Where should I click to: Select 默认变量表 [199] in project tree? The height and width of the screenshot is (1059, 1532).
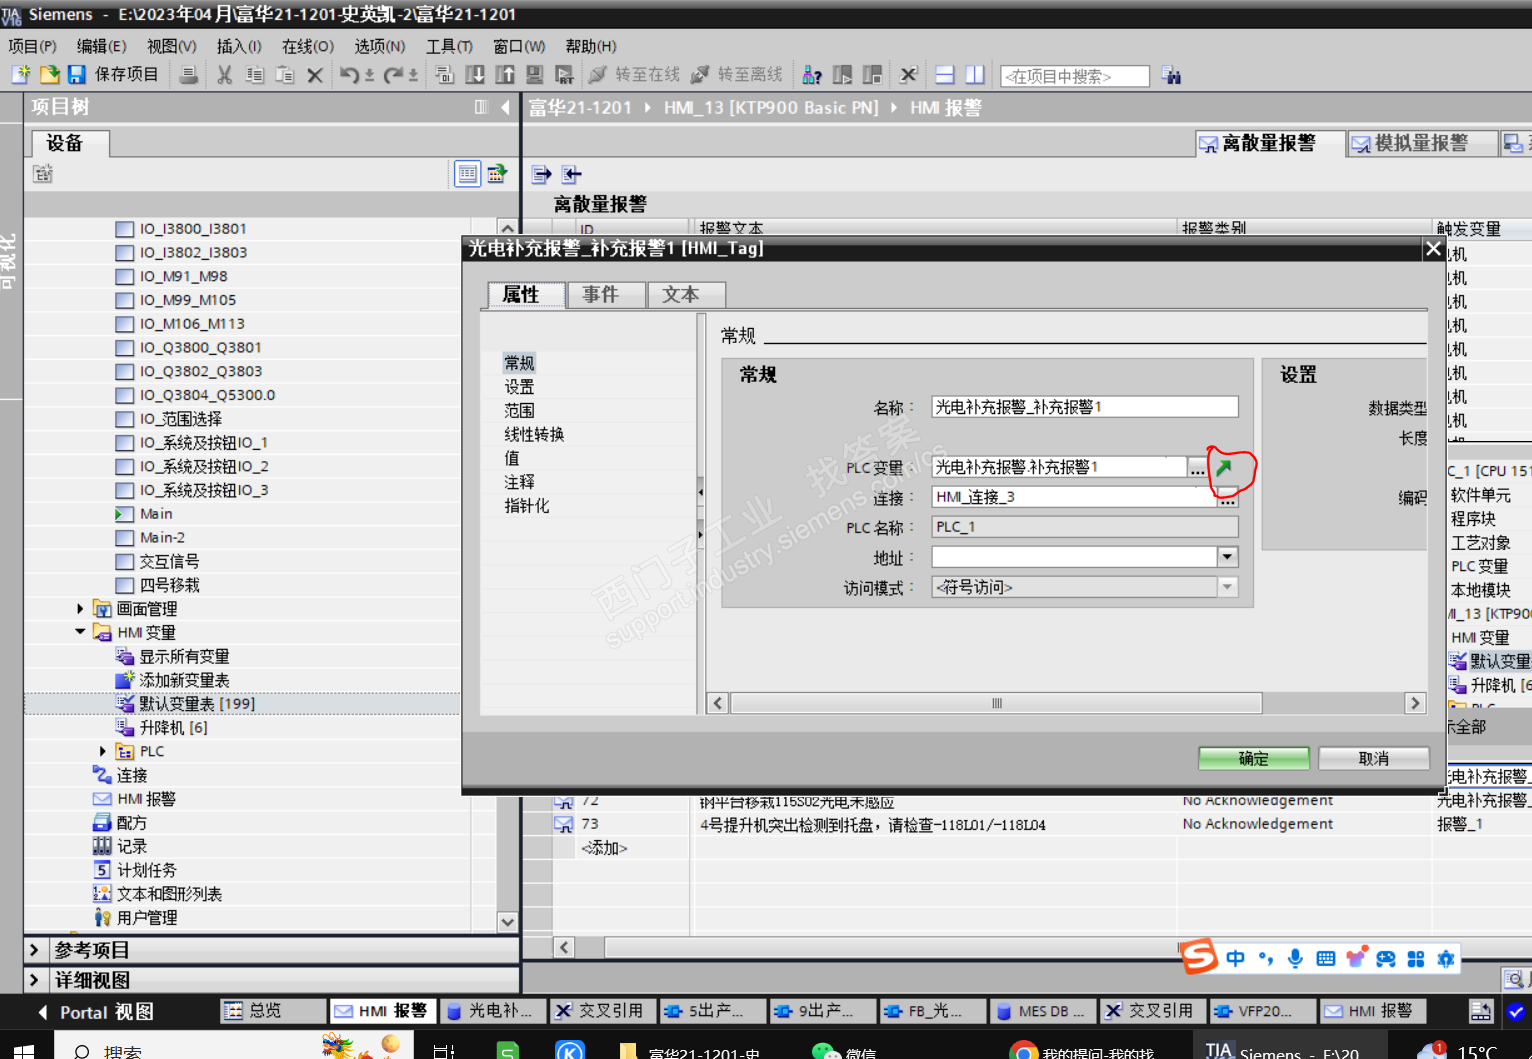point(196,704)
